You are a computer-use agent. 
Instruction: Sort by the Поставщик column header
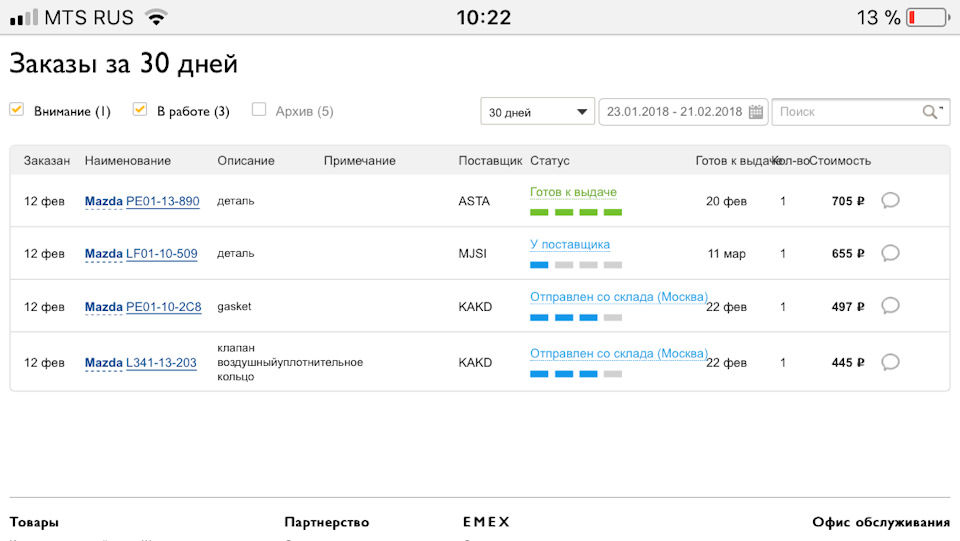[490, 161]
